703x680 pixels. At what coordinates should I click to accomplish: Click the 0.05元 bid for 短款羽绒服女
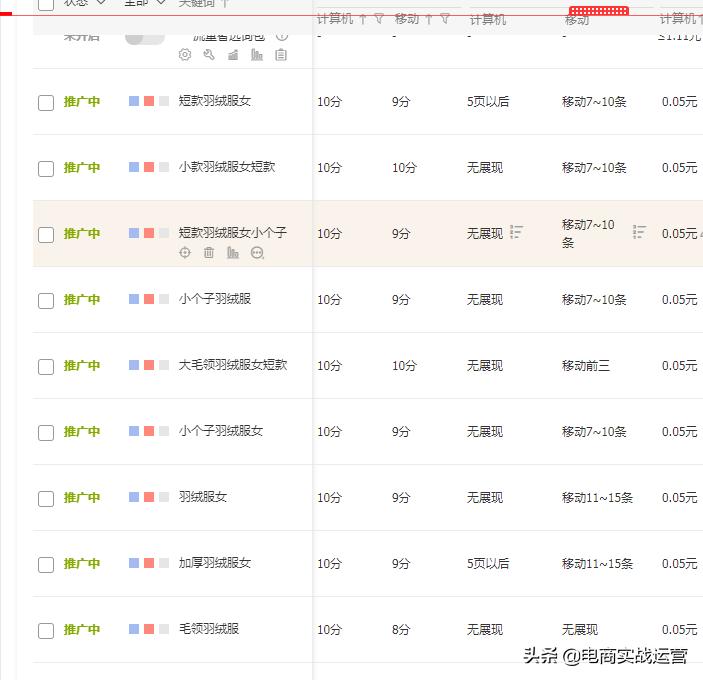(679, 102)
